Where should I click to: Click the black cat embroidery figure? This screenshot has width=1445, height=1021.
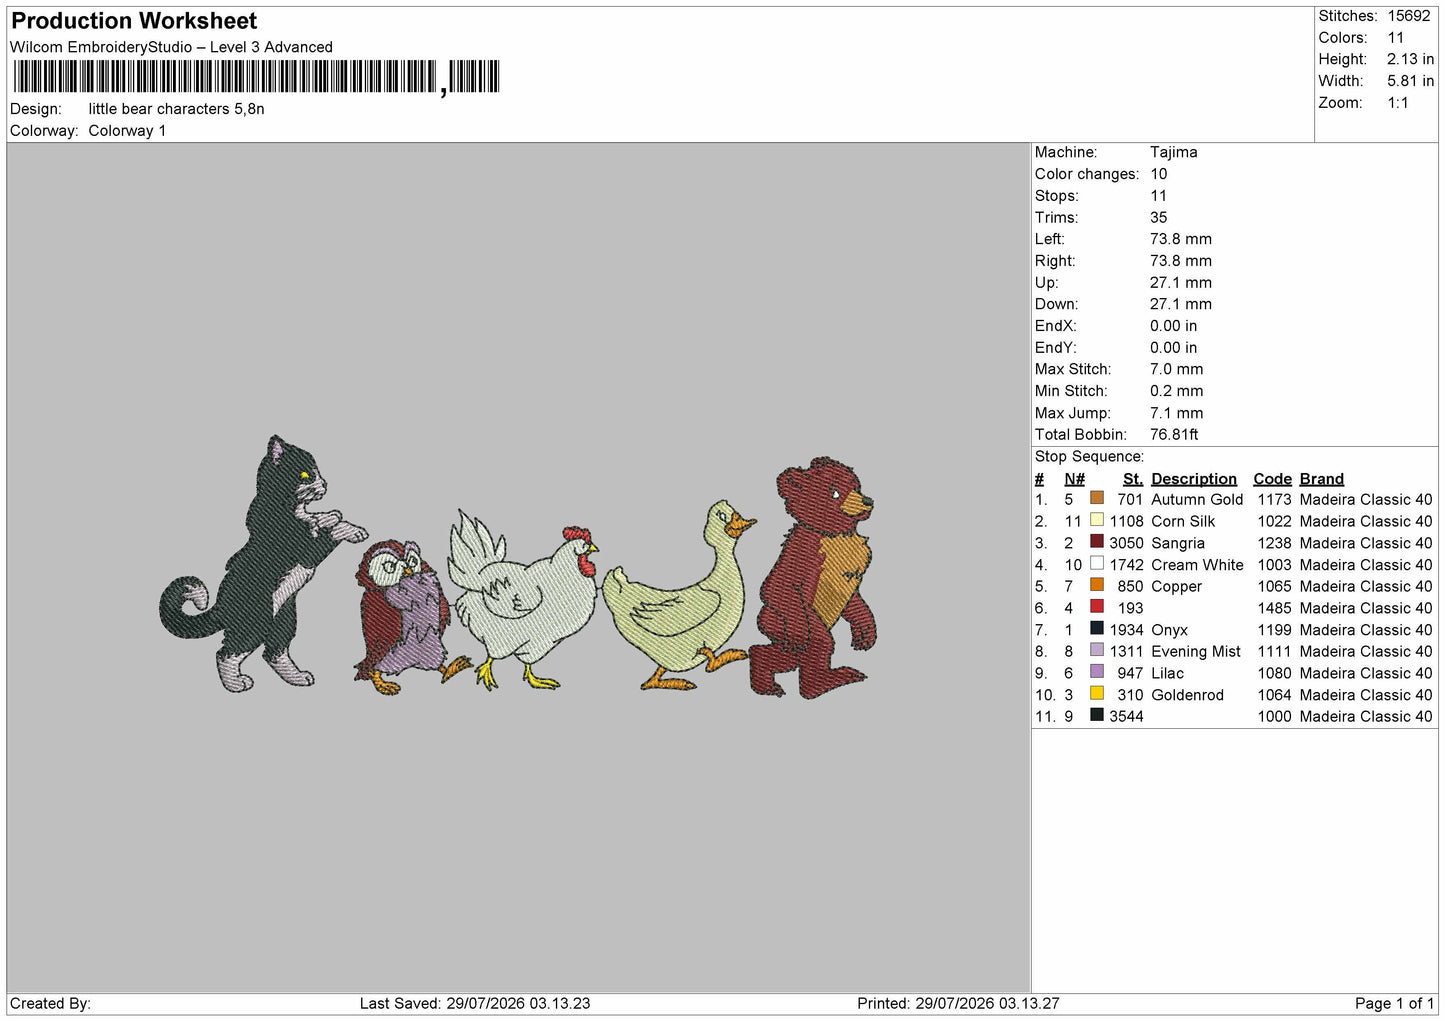tap(262, 566)
